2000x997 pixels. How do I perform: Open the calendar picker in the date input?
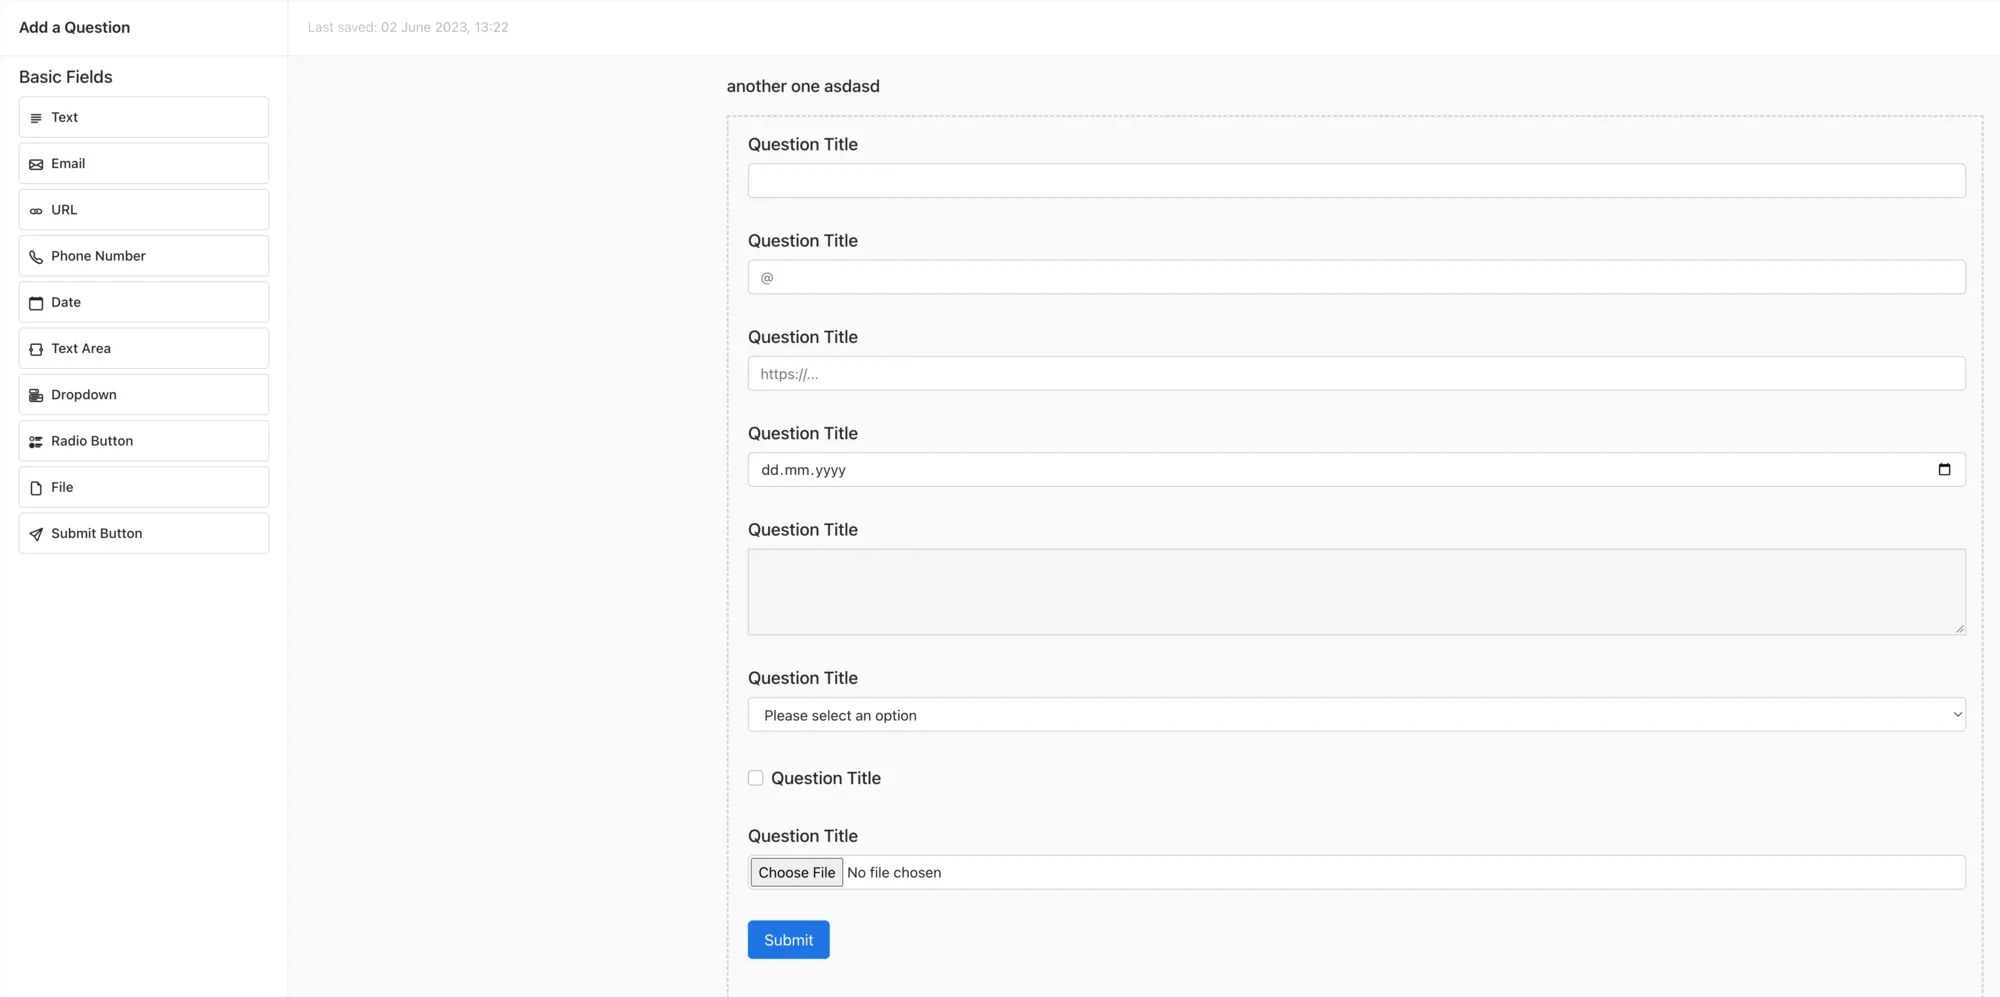click(x=1944, y=469)
